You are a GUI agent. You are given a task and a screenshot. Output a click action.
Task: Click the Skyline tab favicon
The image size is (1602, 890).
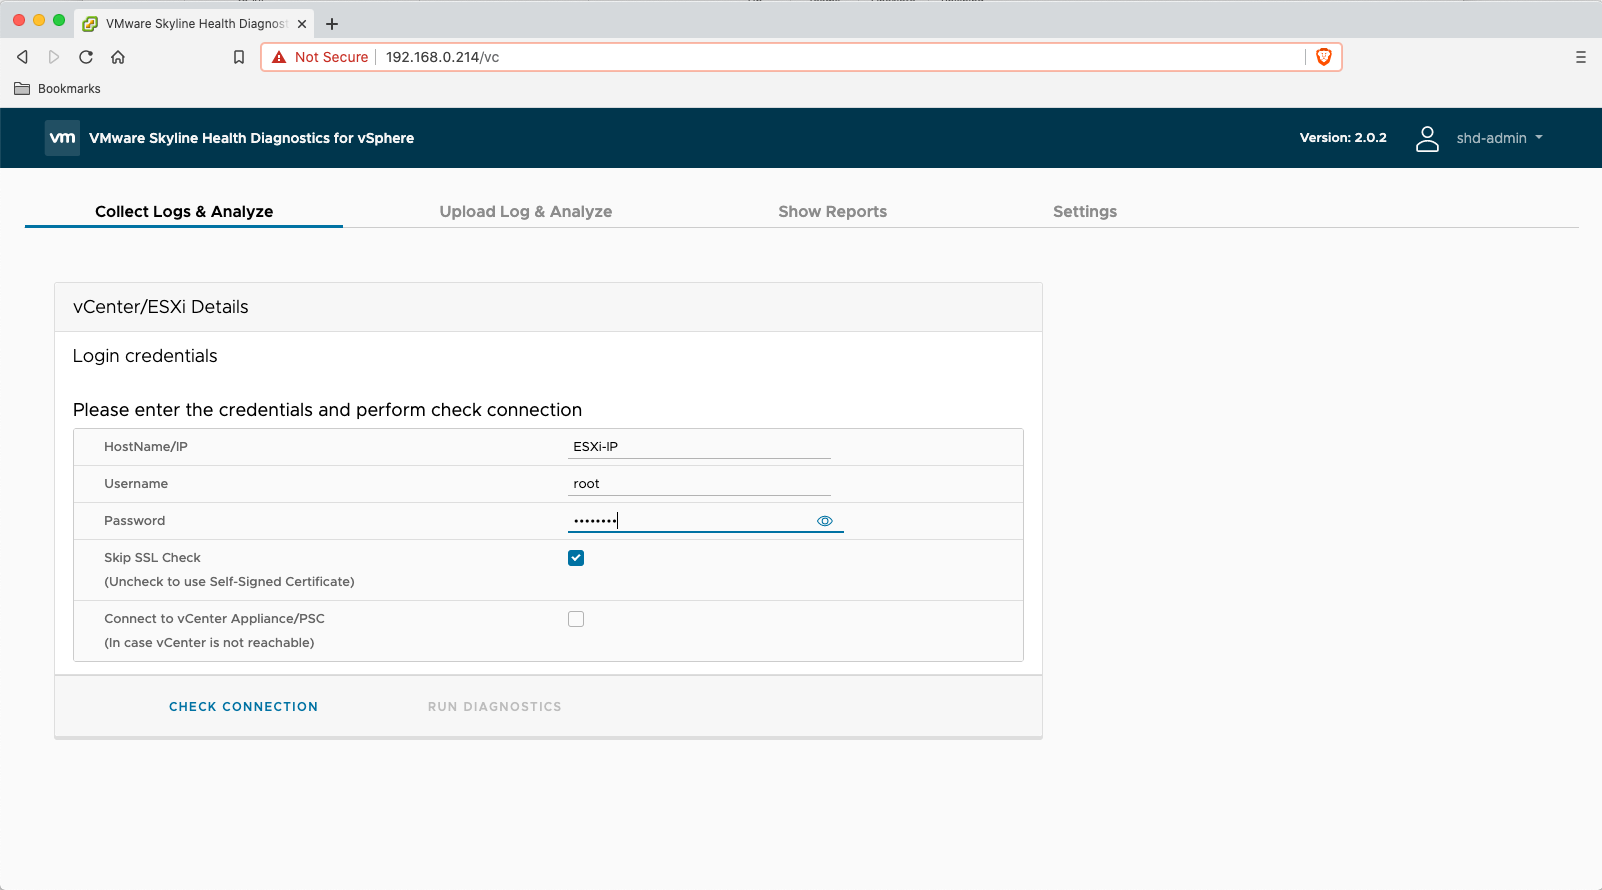click(90, 24)
